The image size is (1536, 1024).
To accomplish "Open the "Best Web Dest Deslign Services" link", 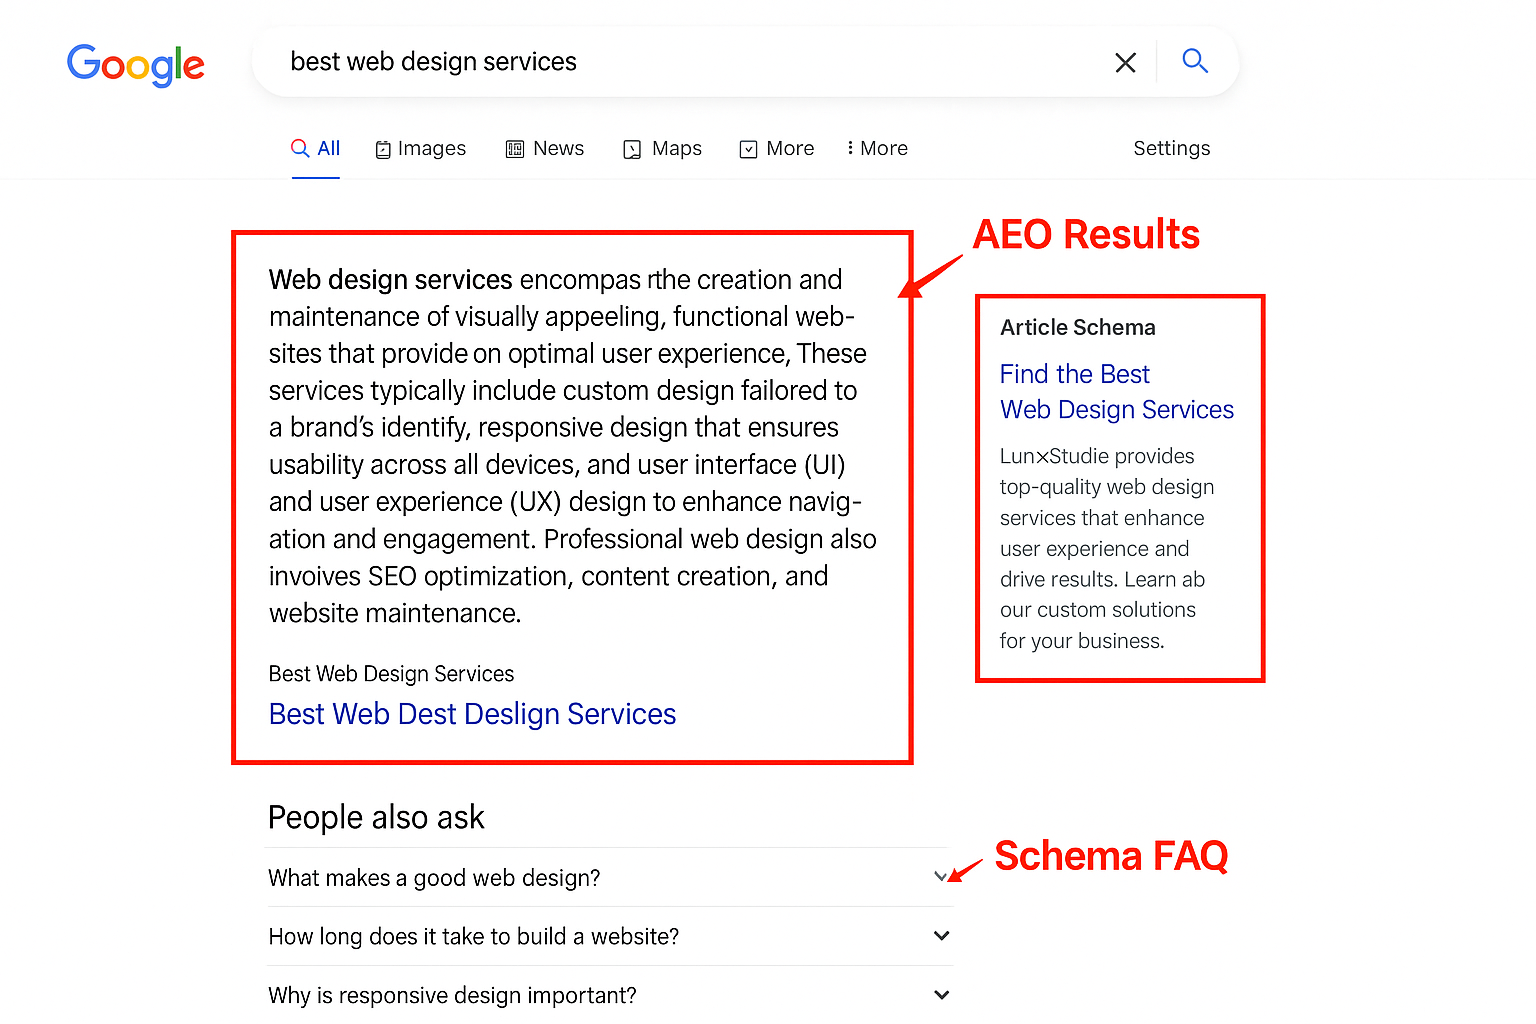I will pyautogui.click(x=472, y=714).
